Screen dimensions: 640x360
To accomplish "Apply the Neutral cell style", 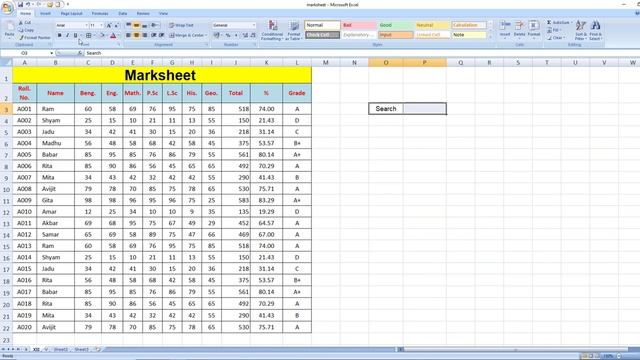I will [432, 25].
